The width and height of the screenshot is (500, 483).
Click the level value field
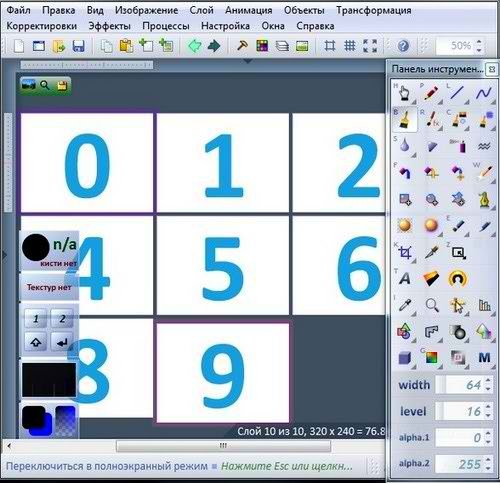coord(463,411)
